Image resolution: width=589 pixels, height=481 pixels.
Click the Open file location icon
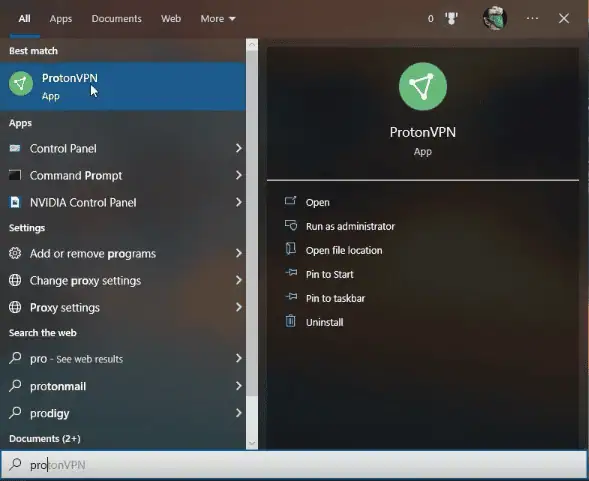(x=290, y=249)
